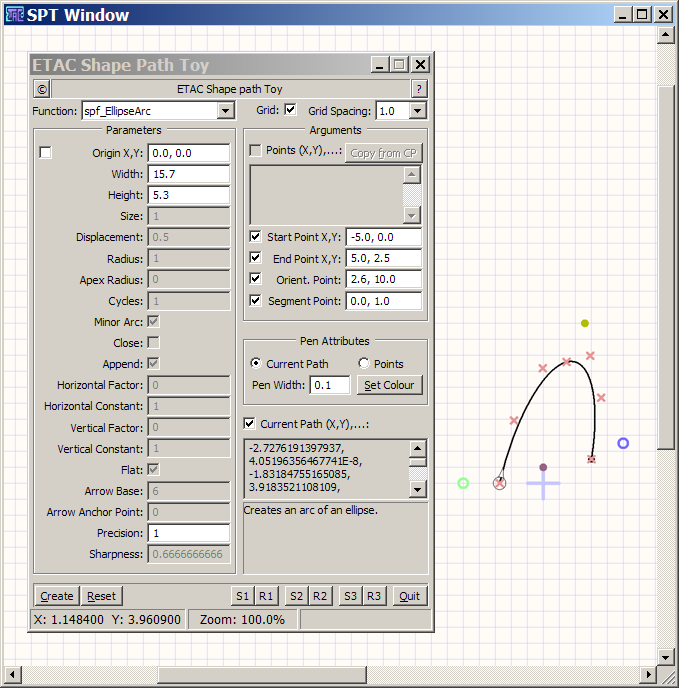Open the Set Colour picker
Image resolution: width=679 pixels, height=688 pixels.
coord(389,385)
